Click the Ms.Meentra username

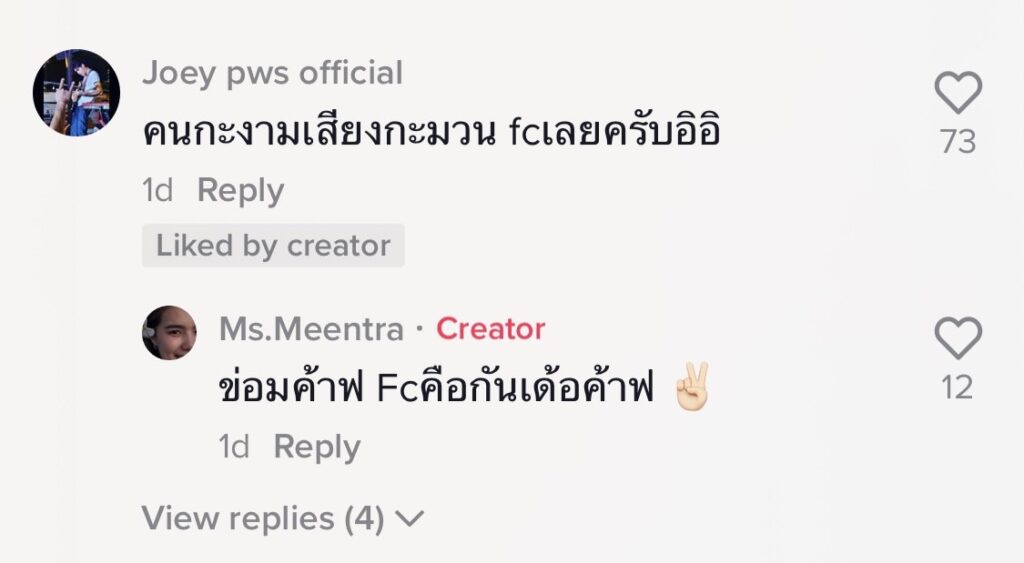coord(311,329)
